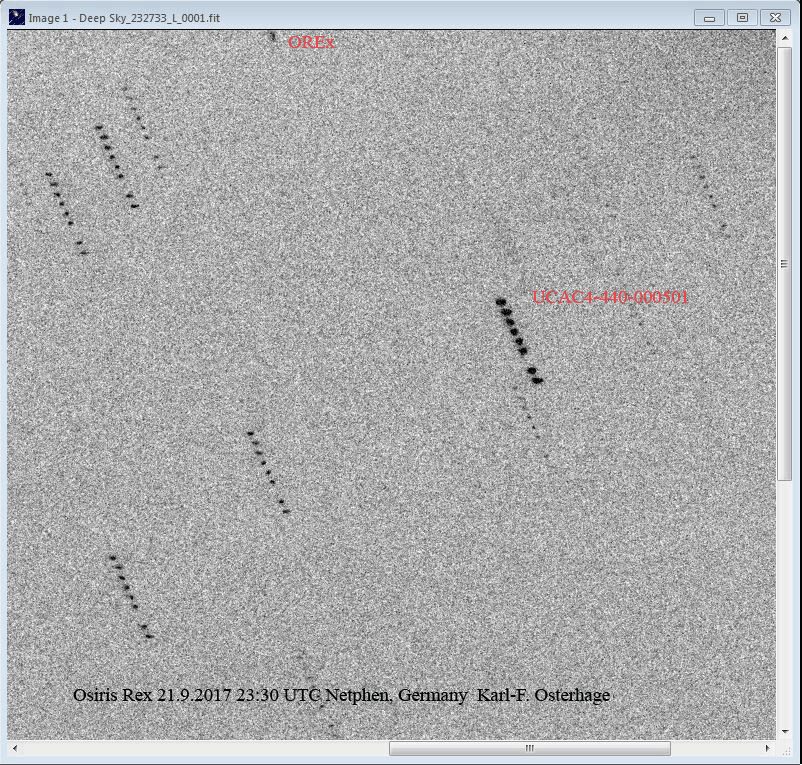The image size is (802, 765).
Task: Click the star trail in bottom-left corner
Action: (130, 597)
